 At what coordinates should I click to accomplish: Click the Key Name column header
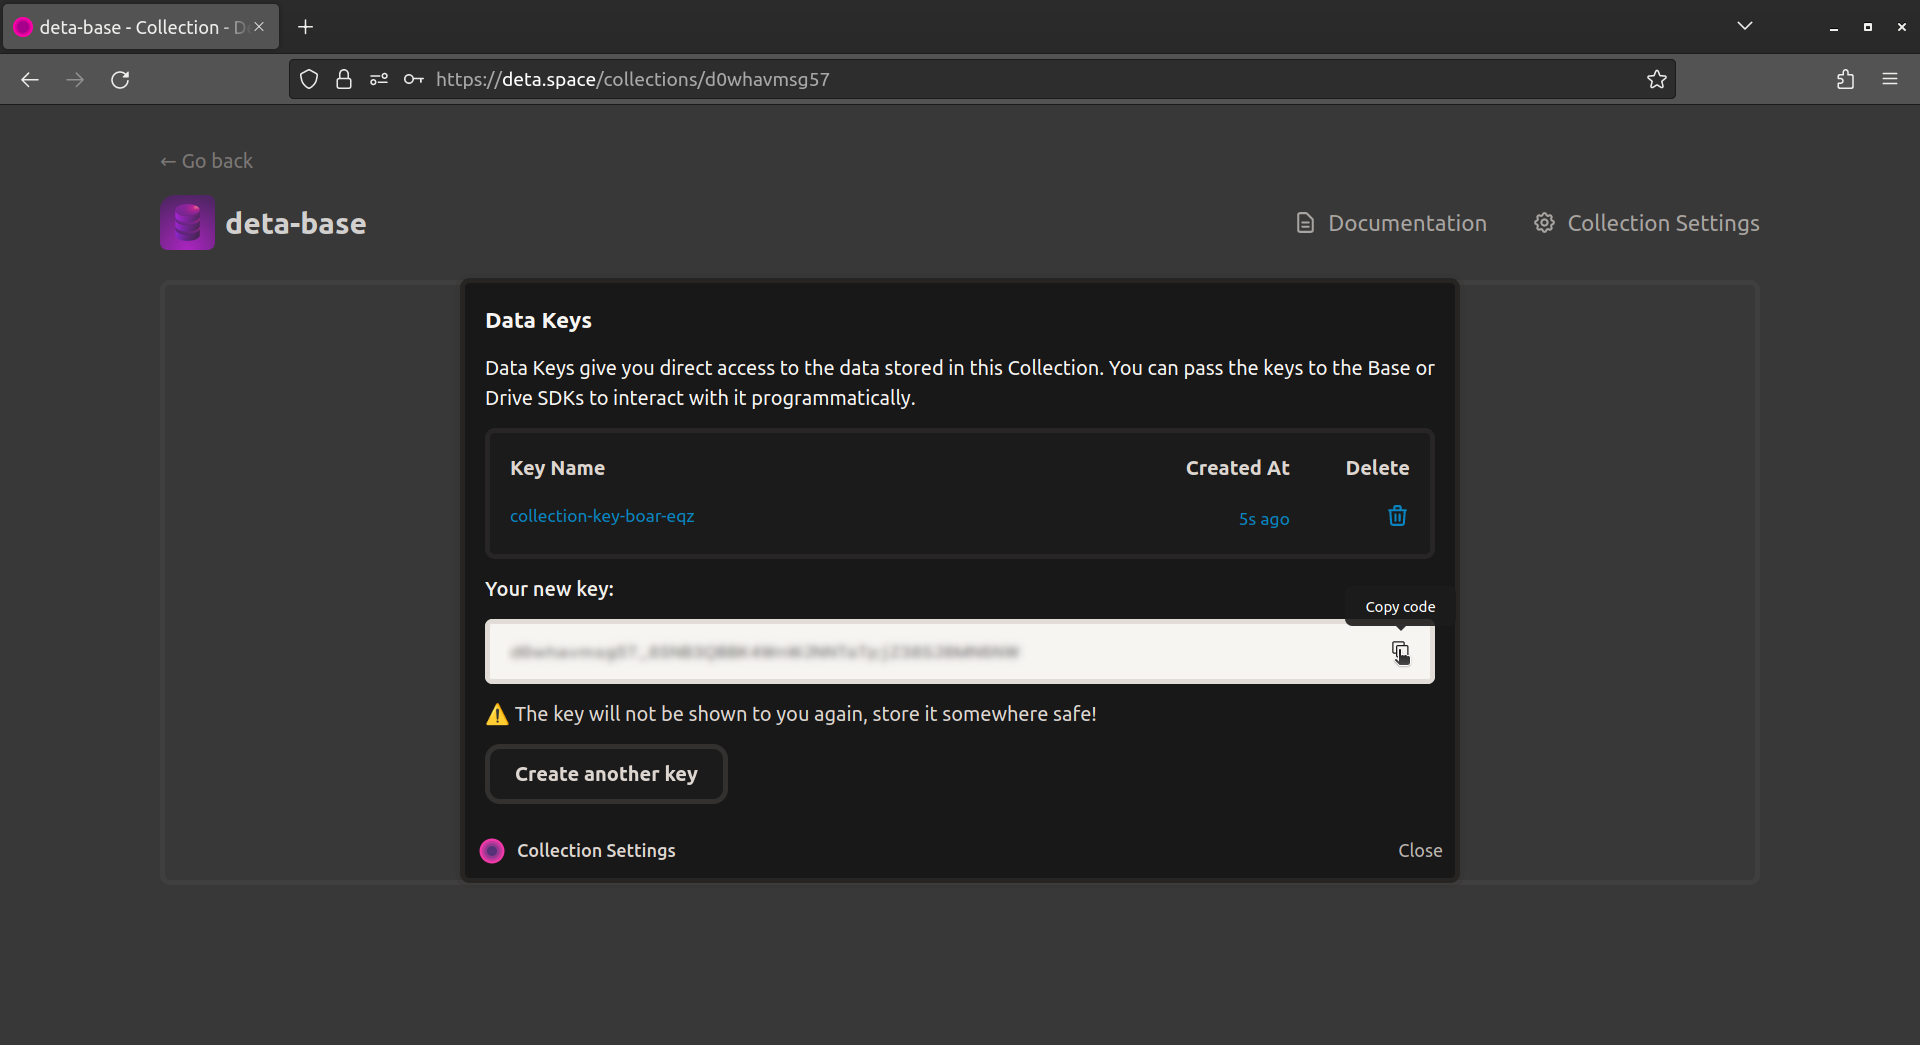tap(557, 468)
